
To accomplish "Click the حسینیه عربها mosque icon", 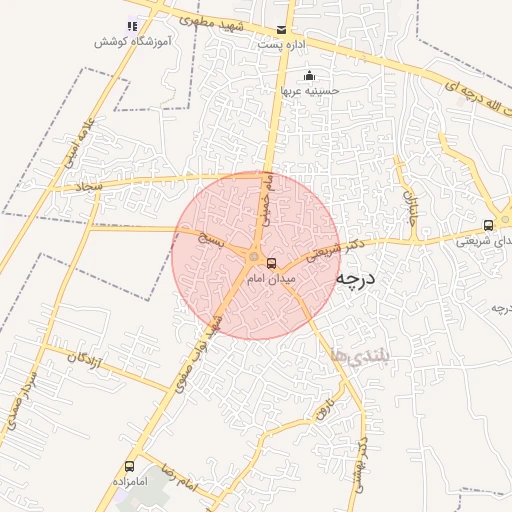I will coord(309,76).
